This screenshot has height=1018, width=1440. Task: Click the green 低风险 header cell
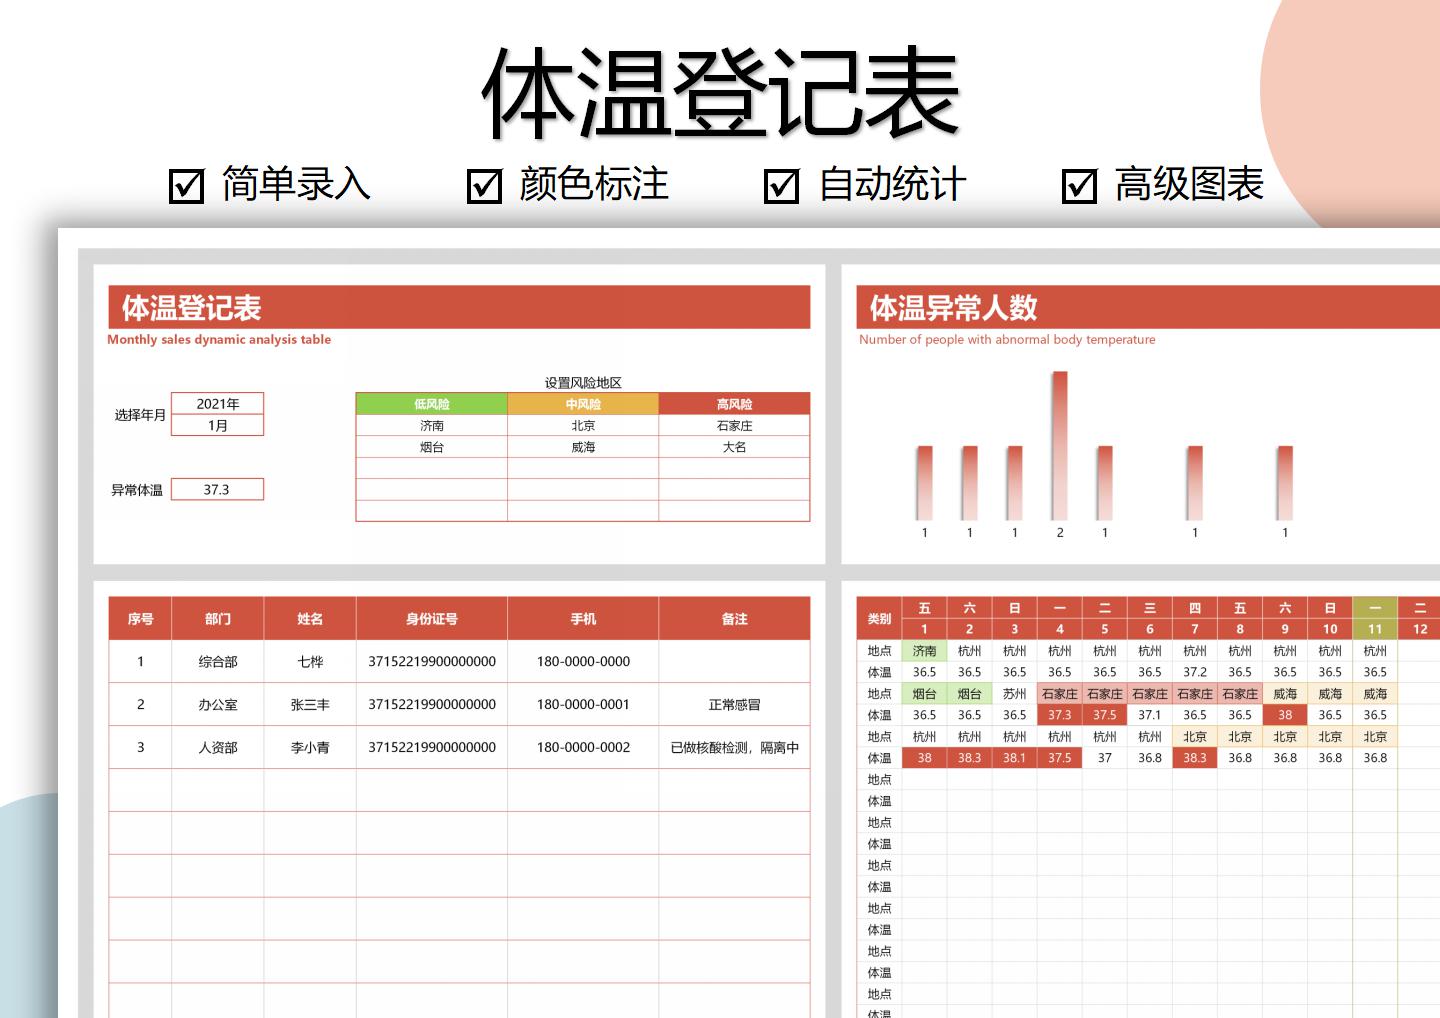431,403
